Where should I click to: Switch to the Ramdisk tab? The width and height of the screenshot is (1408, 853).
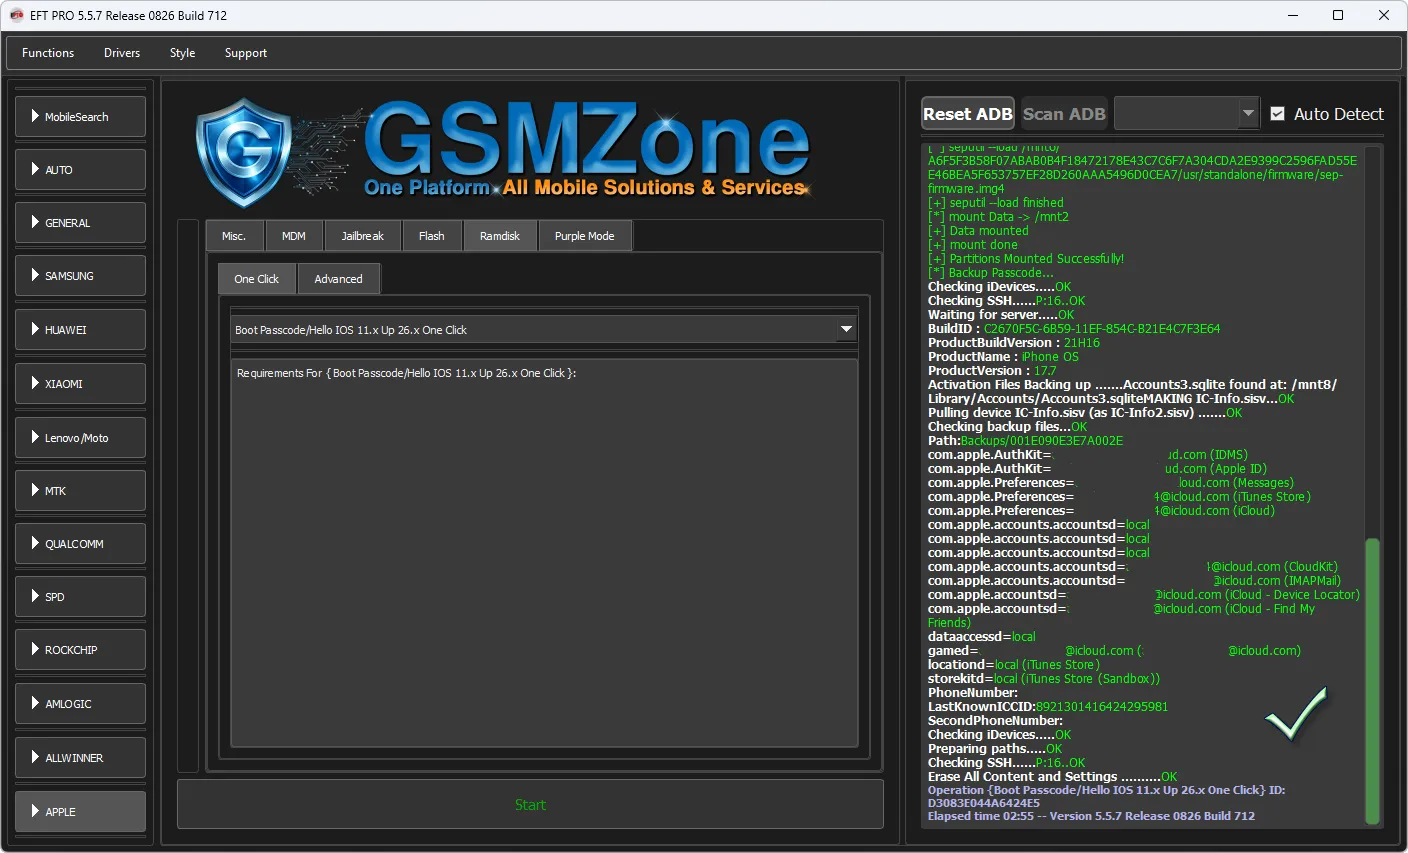[x=500, y=236]
